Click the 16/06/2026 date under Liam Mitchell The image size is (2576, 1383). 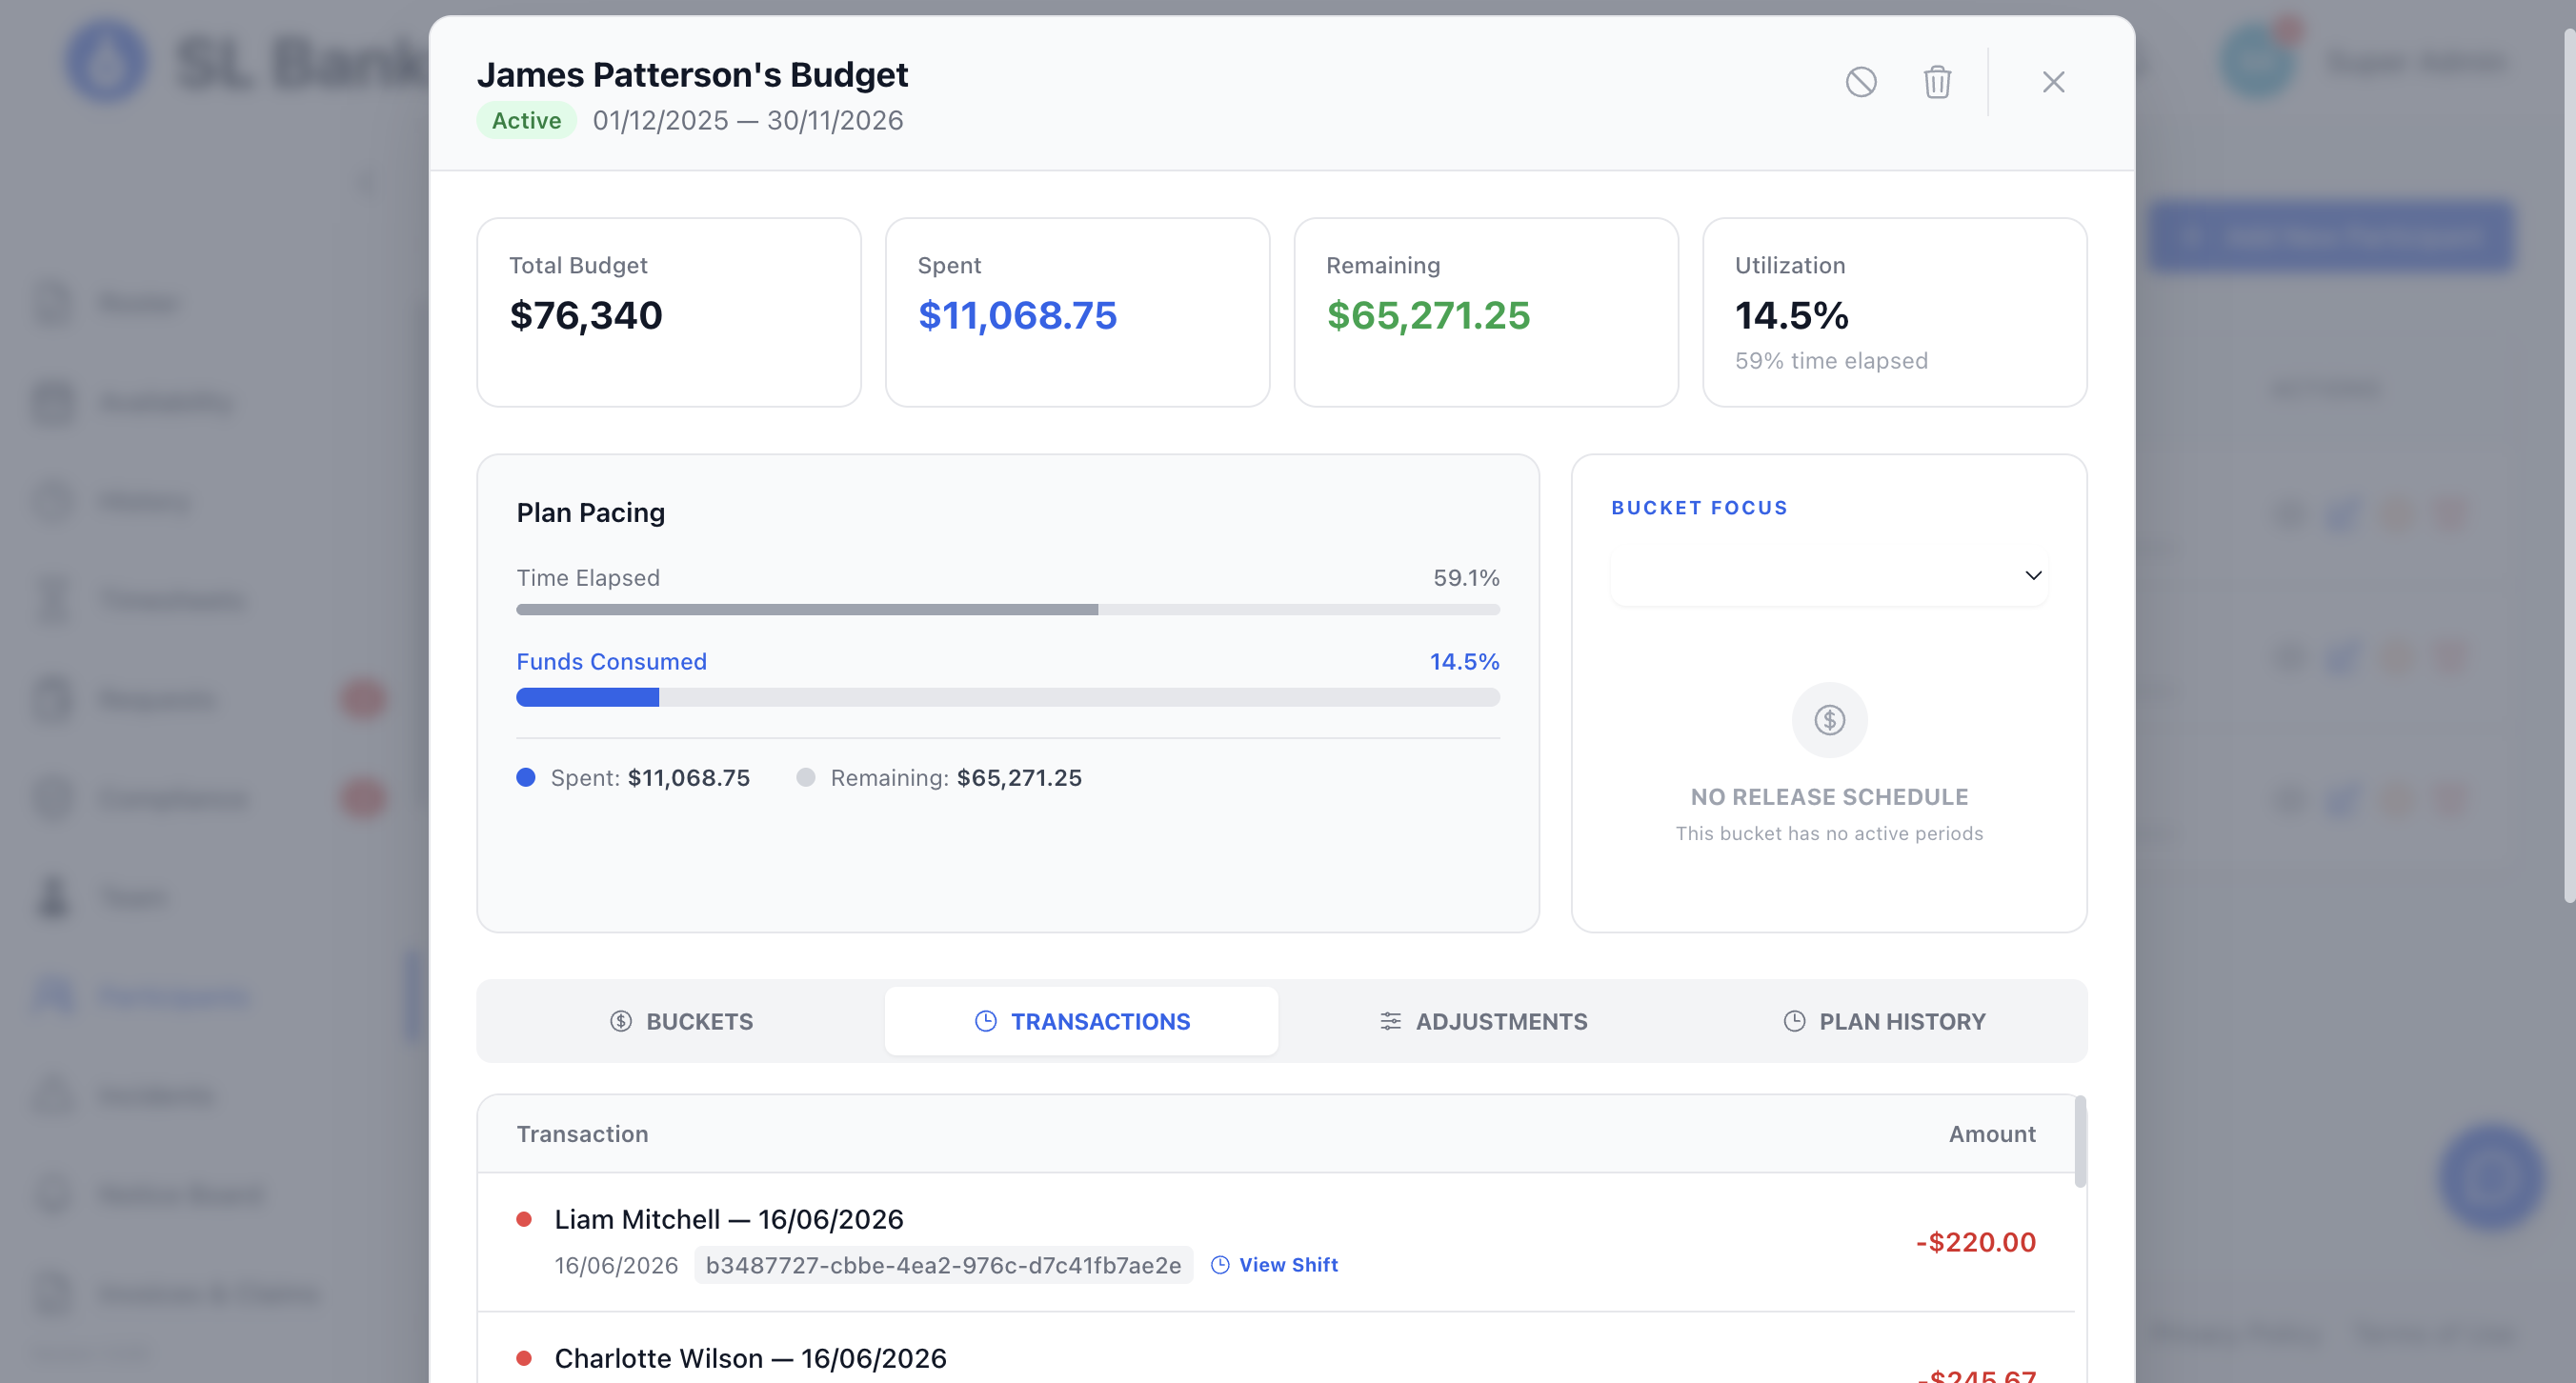pos(616,1265)
